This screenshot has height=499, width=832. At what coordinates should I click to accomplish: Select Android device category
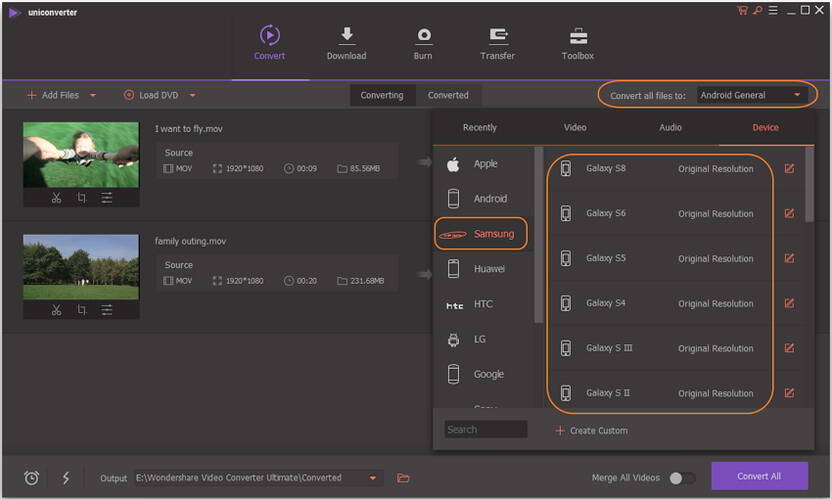(x=484, y=199)
